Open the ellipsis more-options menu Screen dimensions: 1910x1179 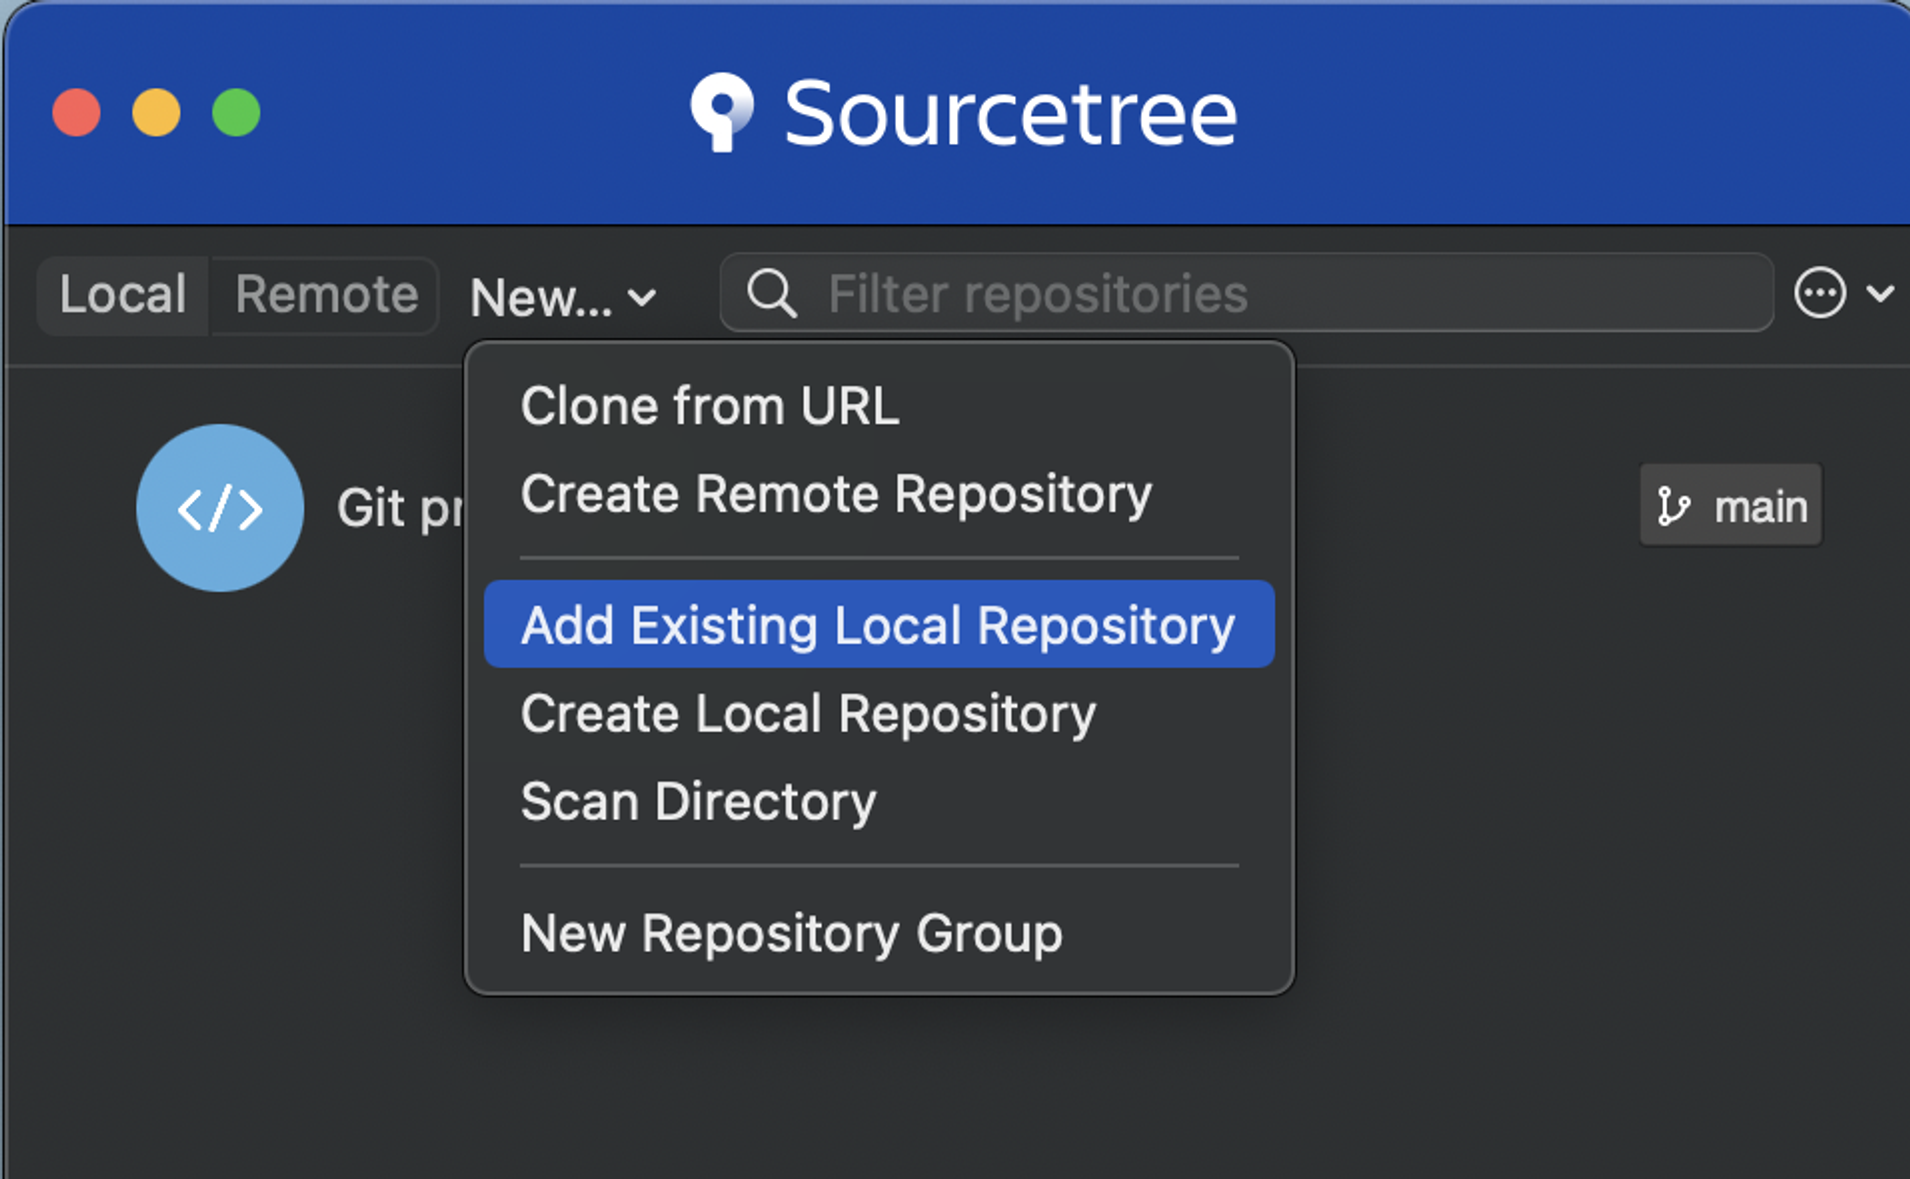click(1820, 293)
